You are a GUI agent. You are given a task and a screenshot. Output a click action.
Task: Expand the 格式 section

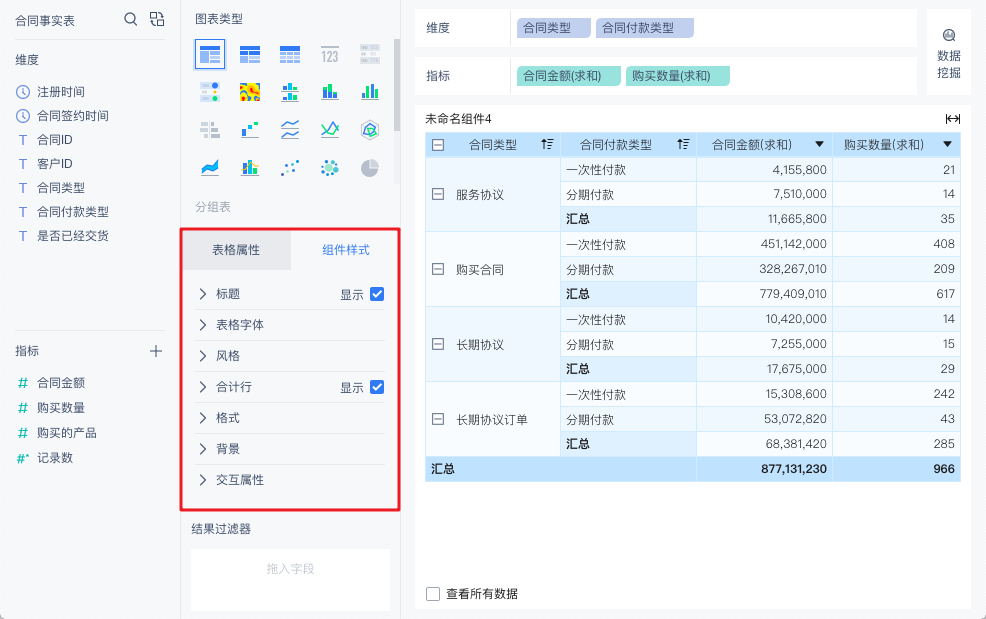point(202,418)
